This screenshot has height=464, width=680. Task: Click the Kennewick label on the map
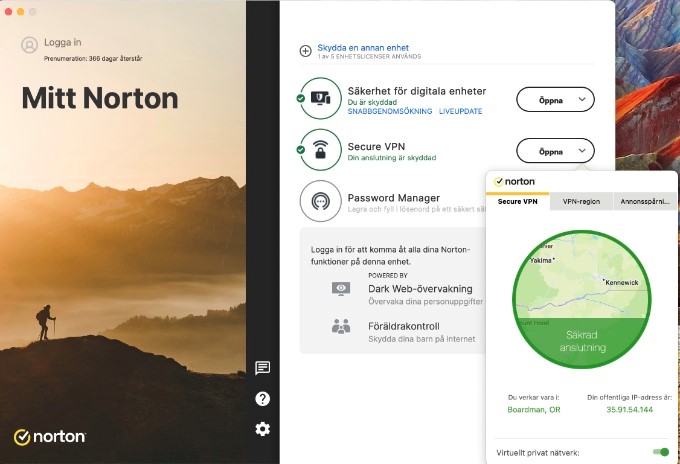pos(622,283)
